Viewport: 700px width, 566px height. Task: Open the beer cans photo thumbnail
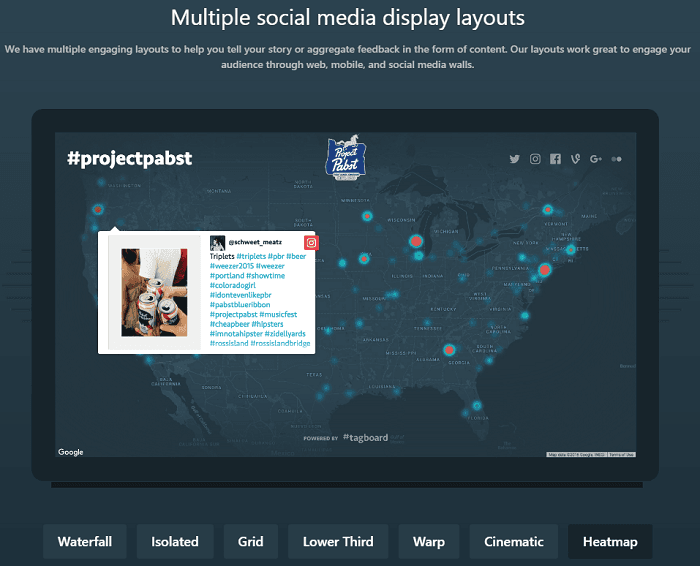pyautogui.click(x=154, y=293)
